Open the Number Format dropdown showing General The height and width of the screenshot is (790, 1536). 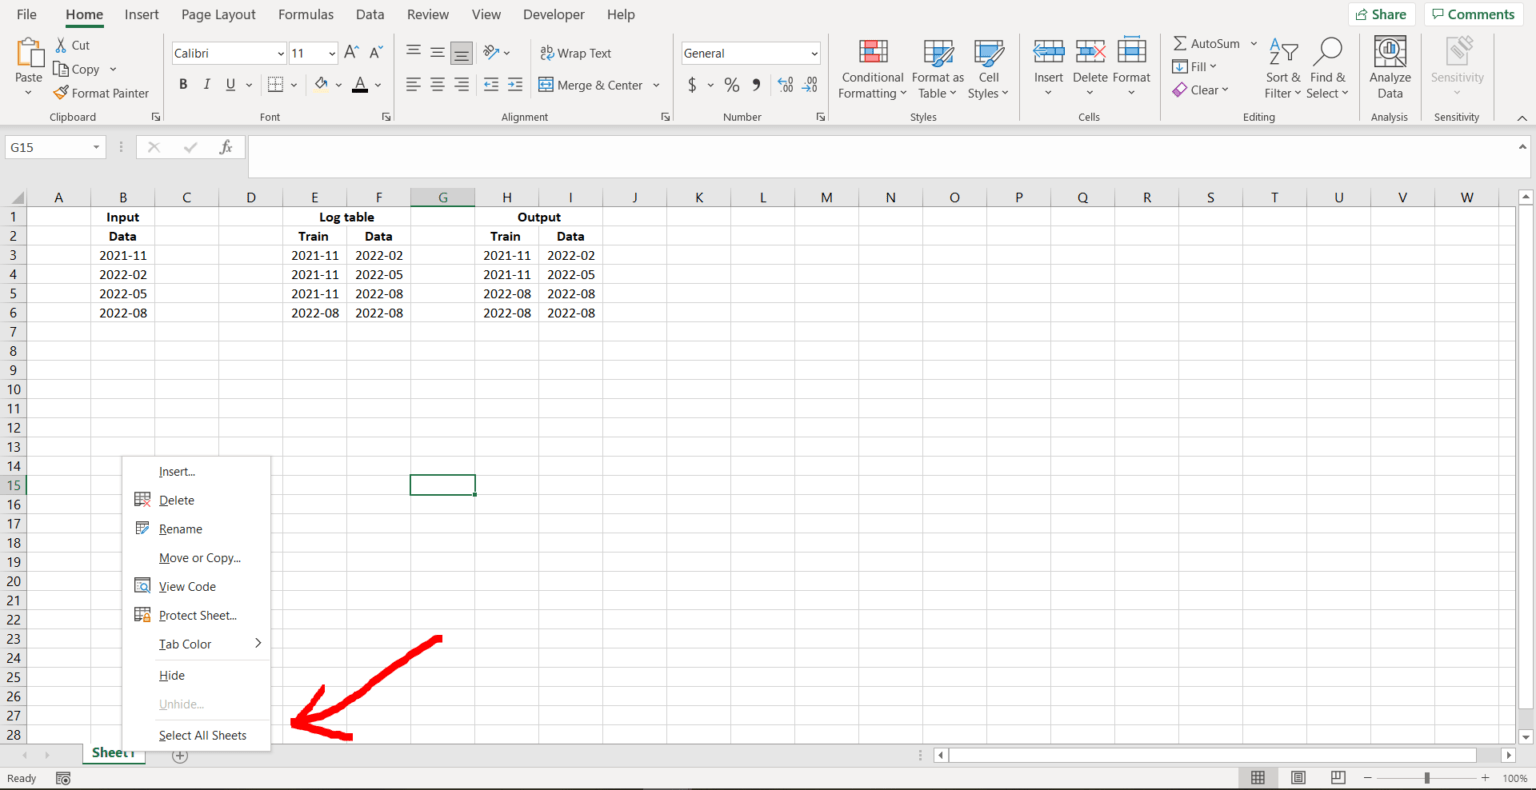point(750,52)
